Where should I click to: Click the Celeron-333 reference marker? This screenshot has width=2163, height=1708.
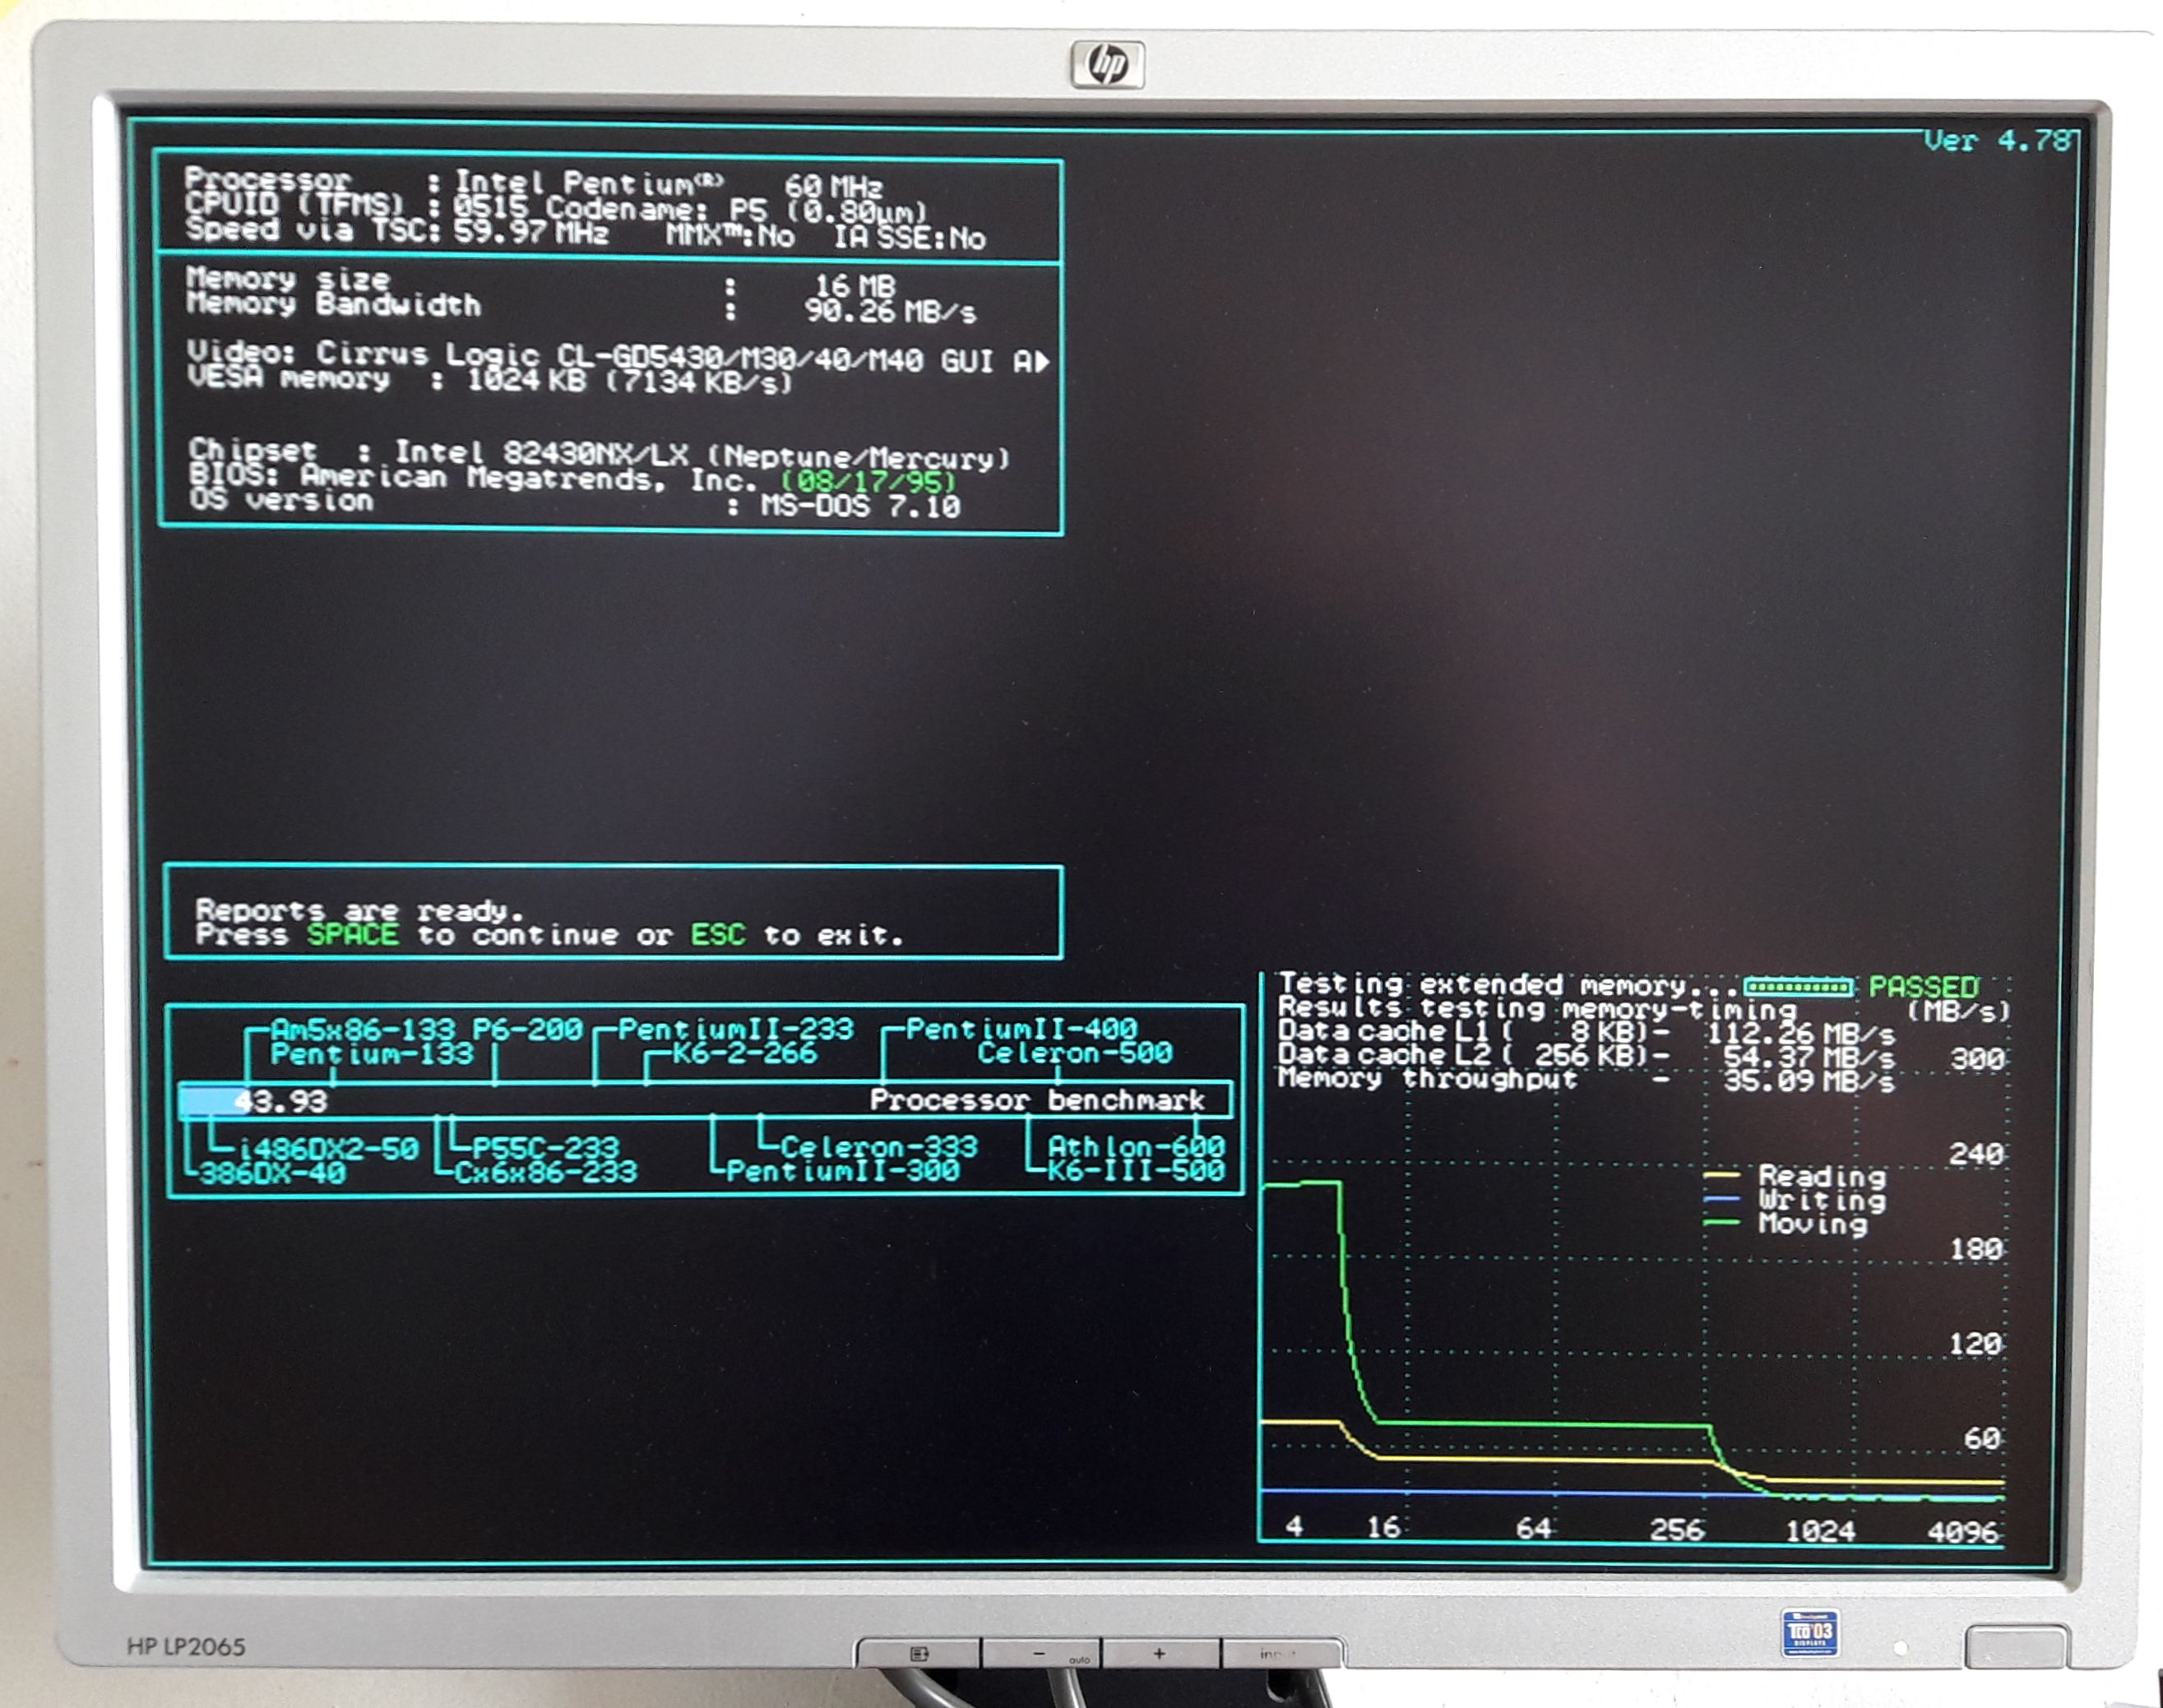click(x=879, y=1147)
